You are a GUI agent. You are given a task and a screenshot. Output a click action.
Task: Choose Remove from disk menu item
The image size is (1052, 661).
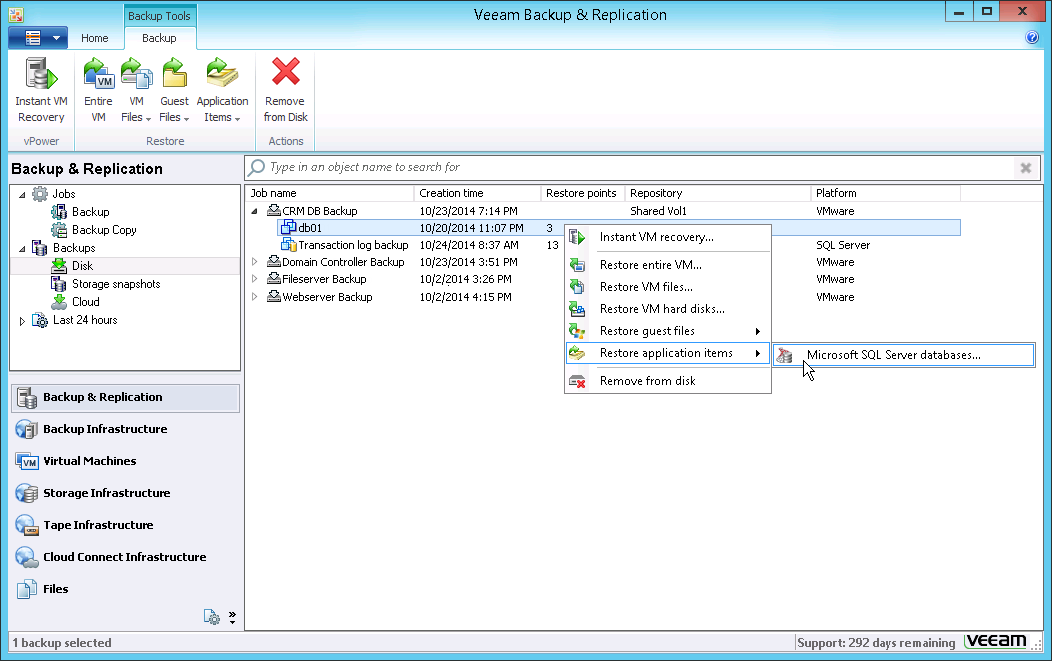coord(668,381)
